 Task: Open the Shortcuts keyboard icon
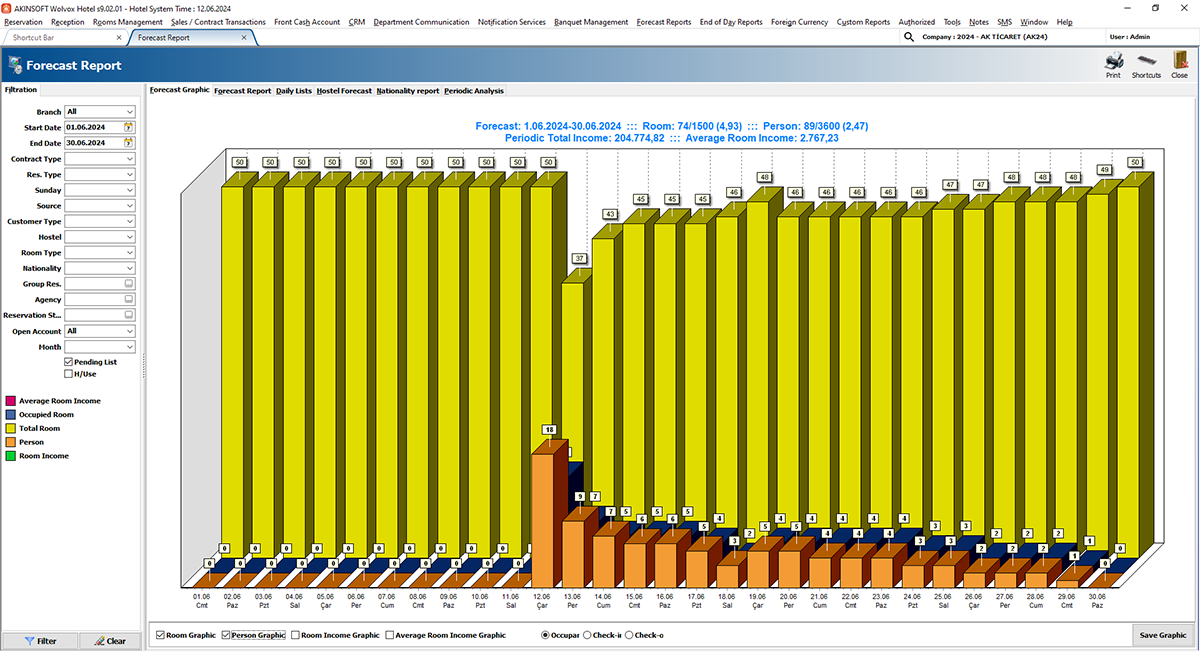point(1146,61)
